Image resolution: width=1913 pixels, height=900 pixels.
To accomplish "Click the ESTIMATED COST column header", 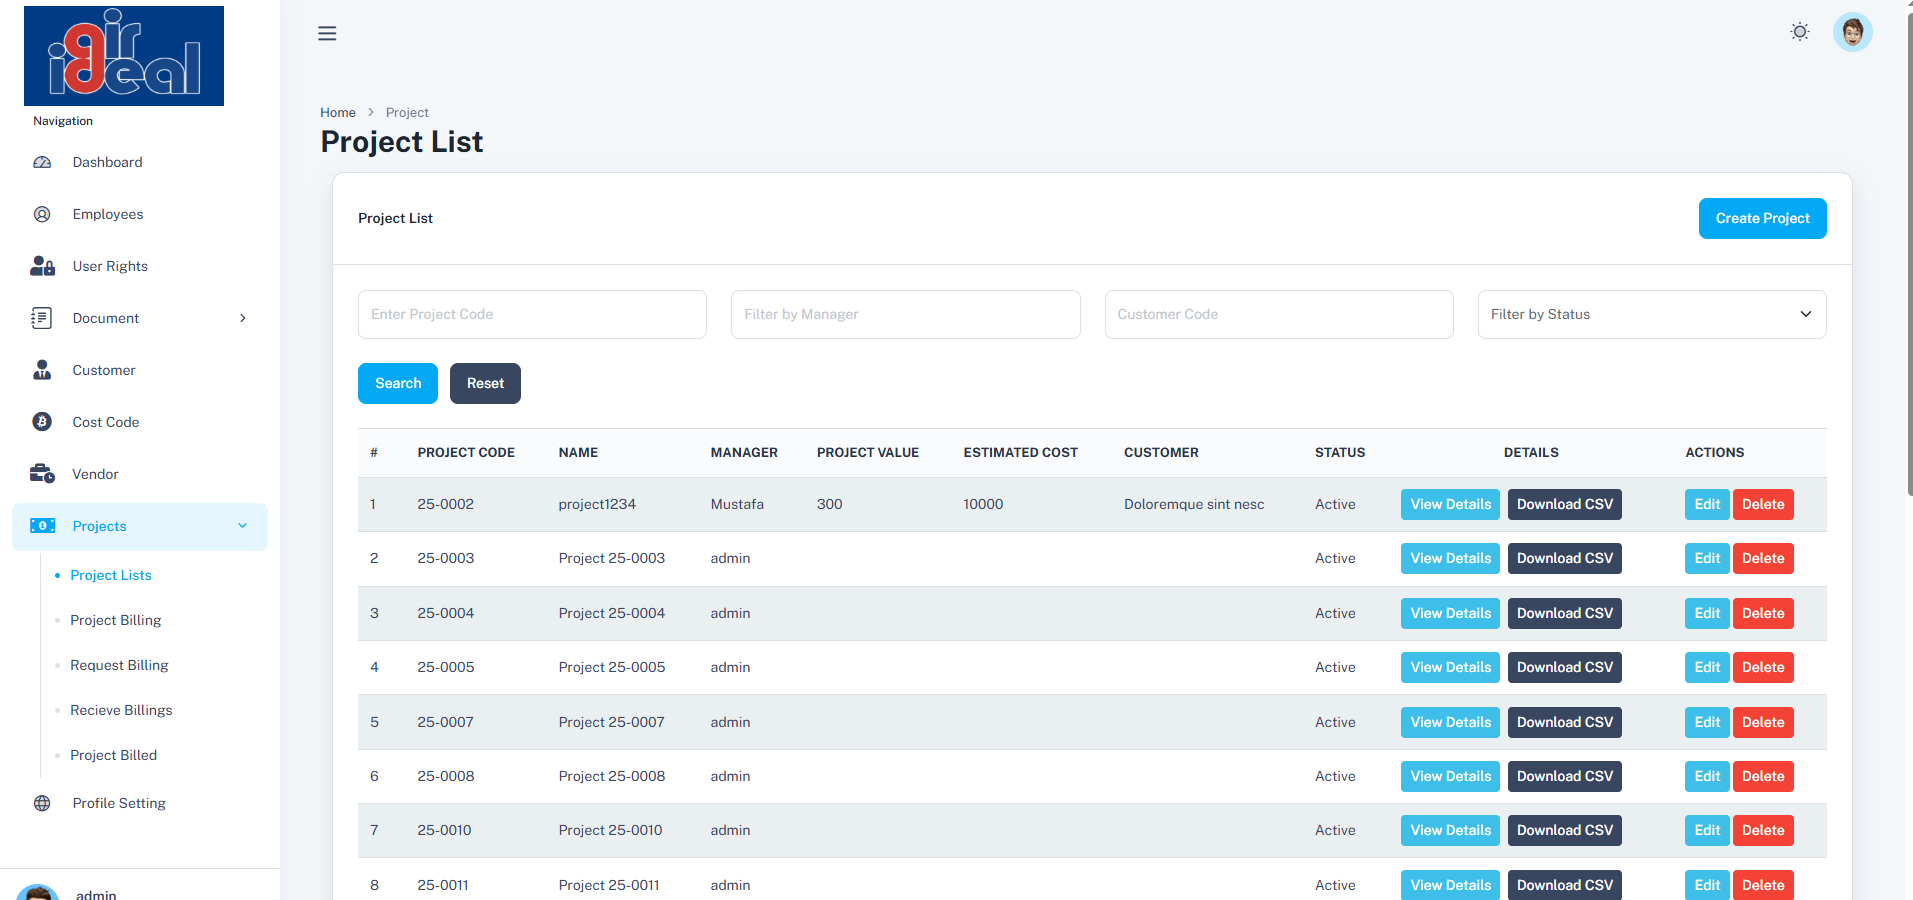I will click(1020, 452).
